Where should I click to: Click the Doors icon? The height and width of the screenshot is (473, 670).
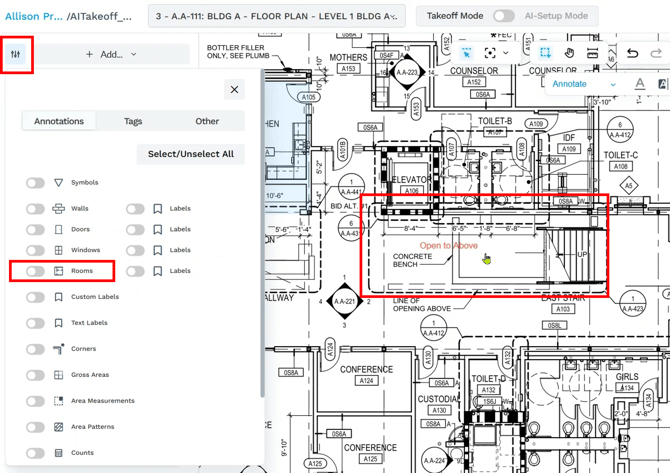click(x=59, y=229)
